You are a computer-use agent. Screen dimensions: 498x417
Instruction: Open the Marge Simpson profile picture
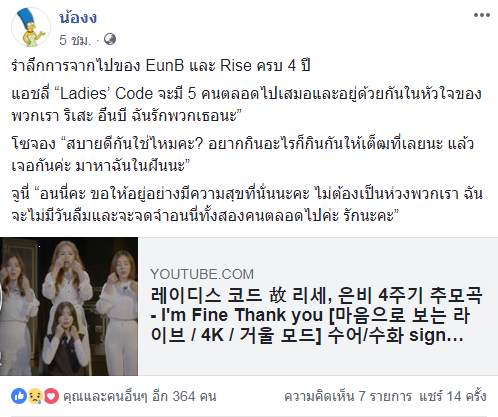(31, 27)
